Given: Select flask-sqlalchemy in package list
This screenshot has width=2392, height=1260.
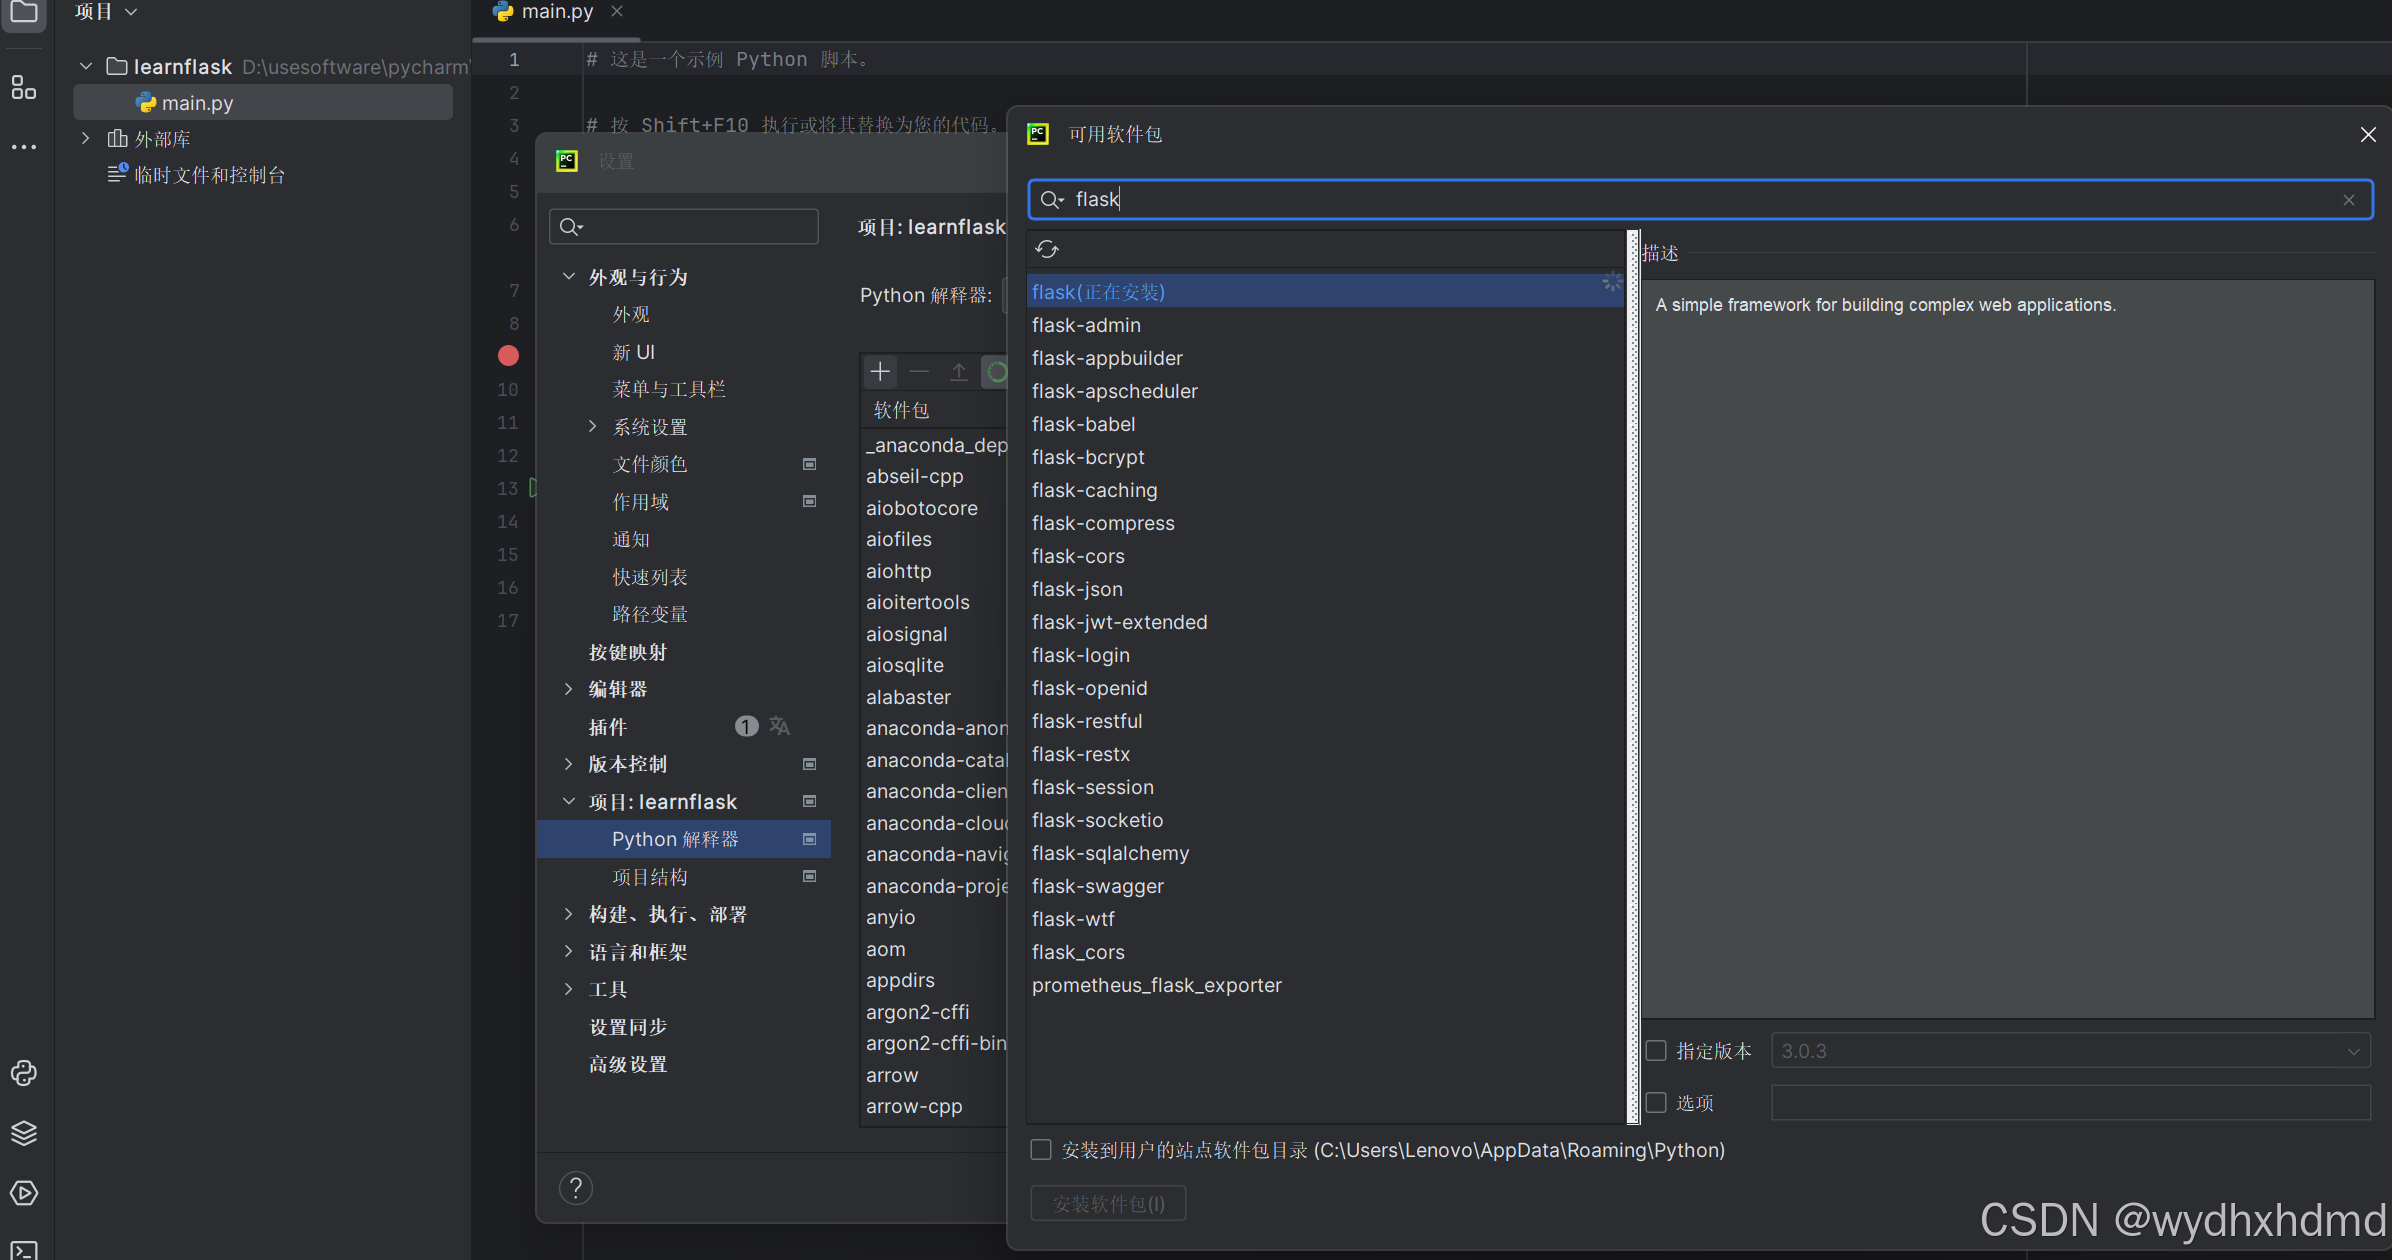Looking at the screenshot, I should (1110, 853).
